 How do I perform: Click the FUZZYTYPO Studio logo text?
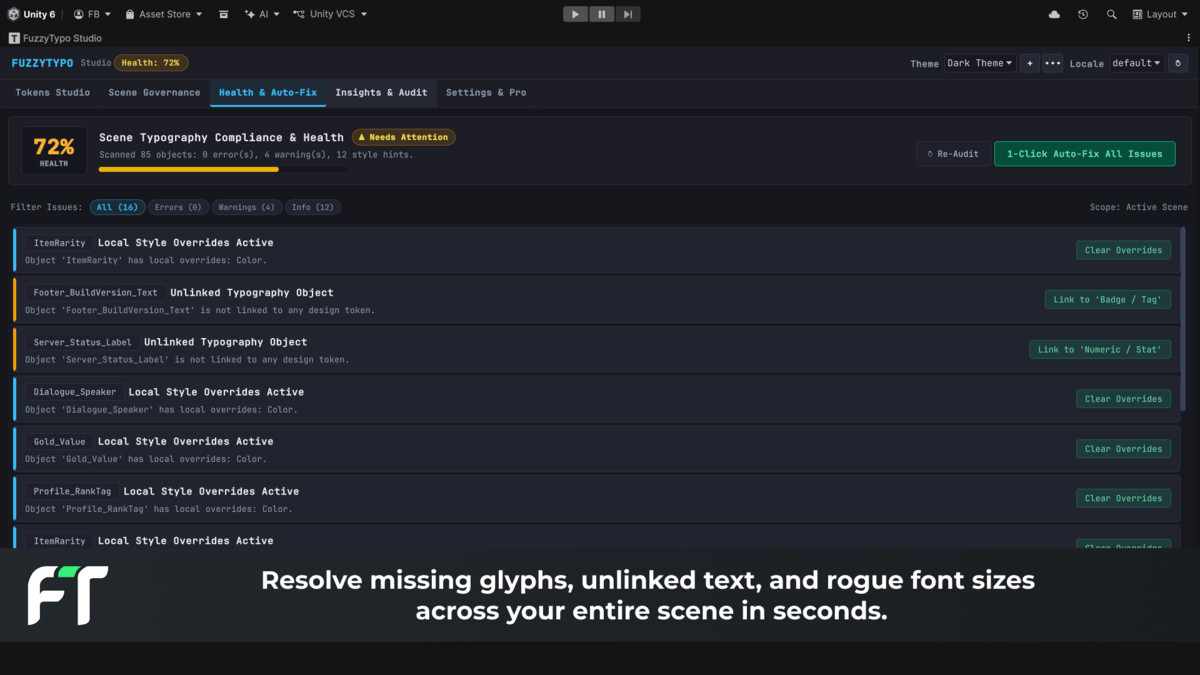(61, 63)
